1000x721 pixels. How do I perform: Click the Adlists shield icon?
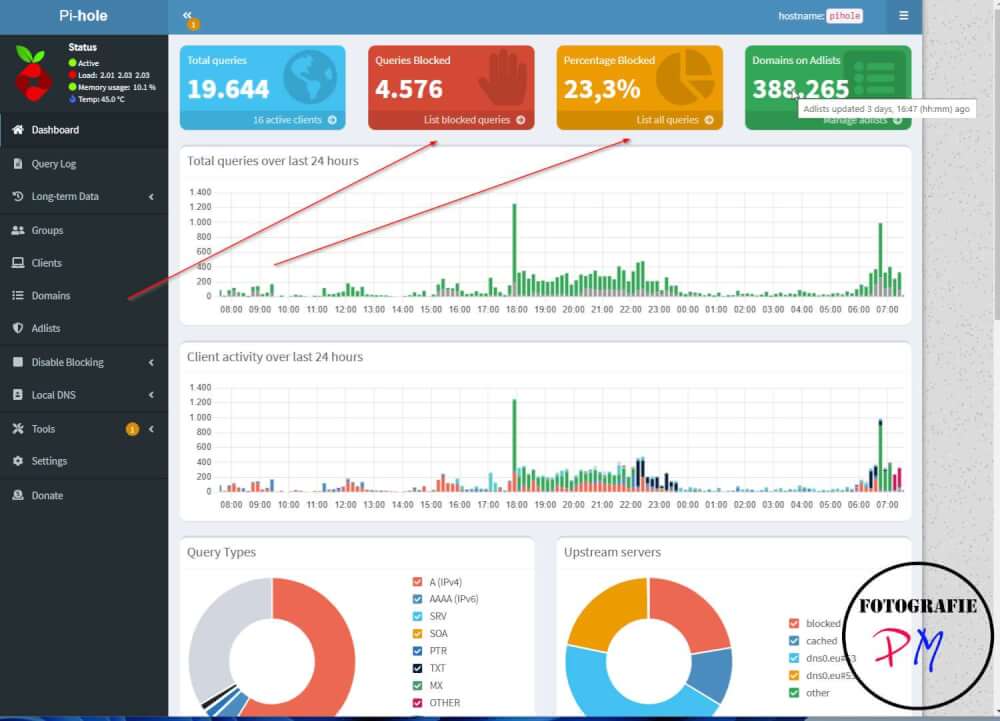pos(18,328)
